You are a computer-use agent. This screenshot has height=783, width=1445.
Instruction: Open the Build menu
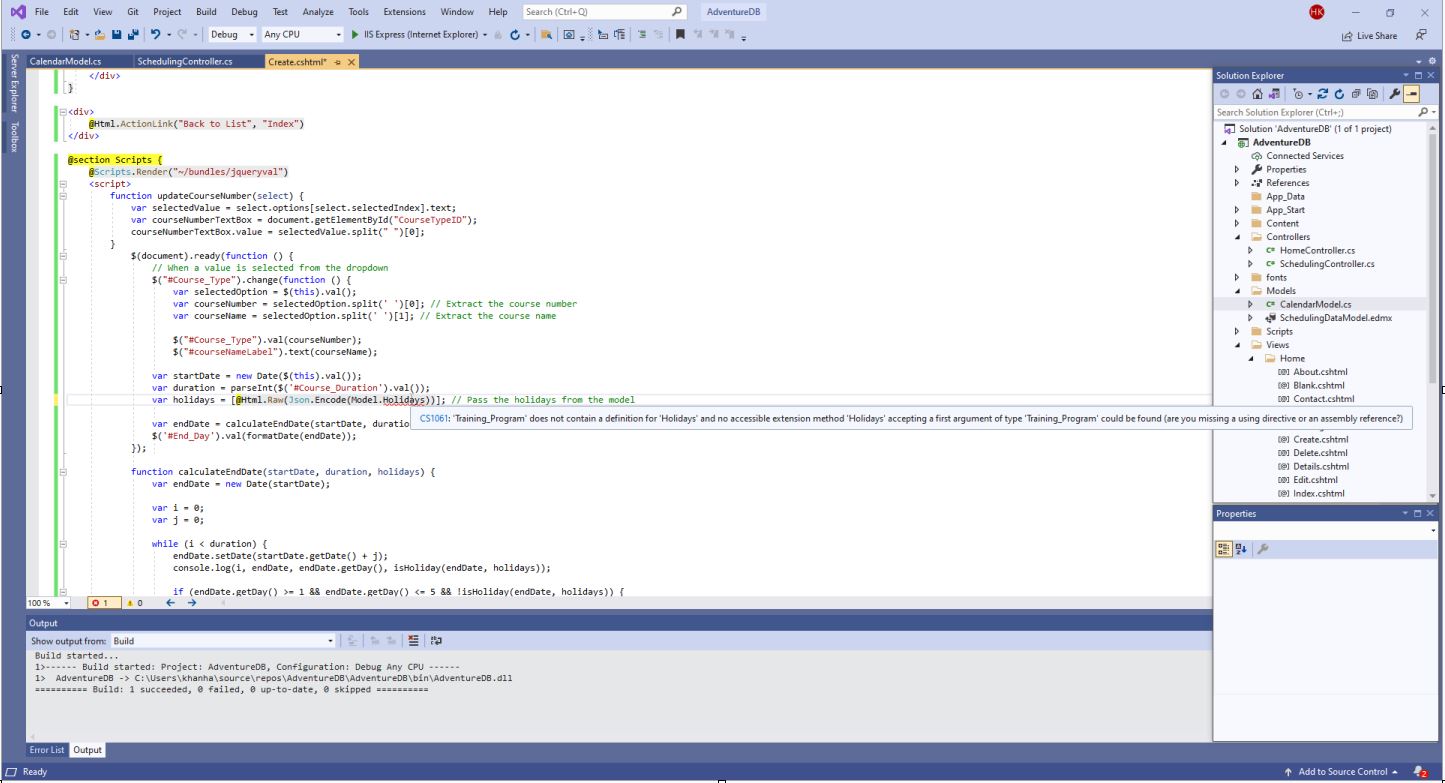coord(206,12)
